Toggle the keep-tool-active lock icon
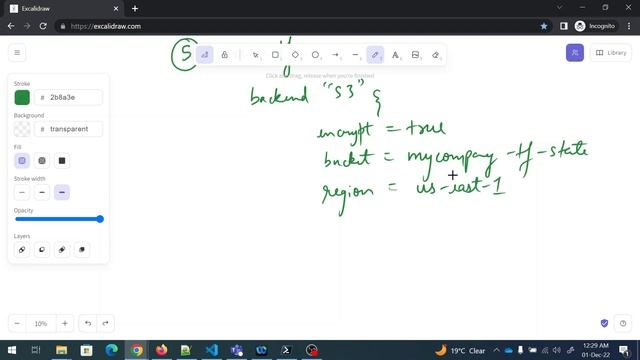The image size is (640, 360). click(224, 55)
